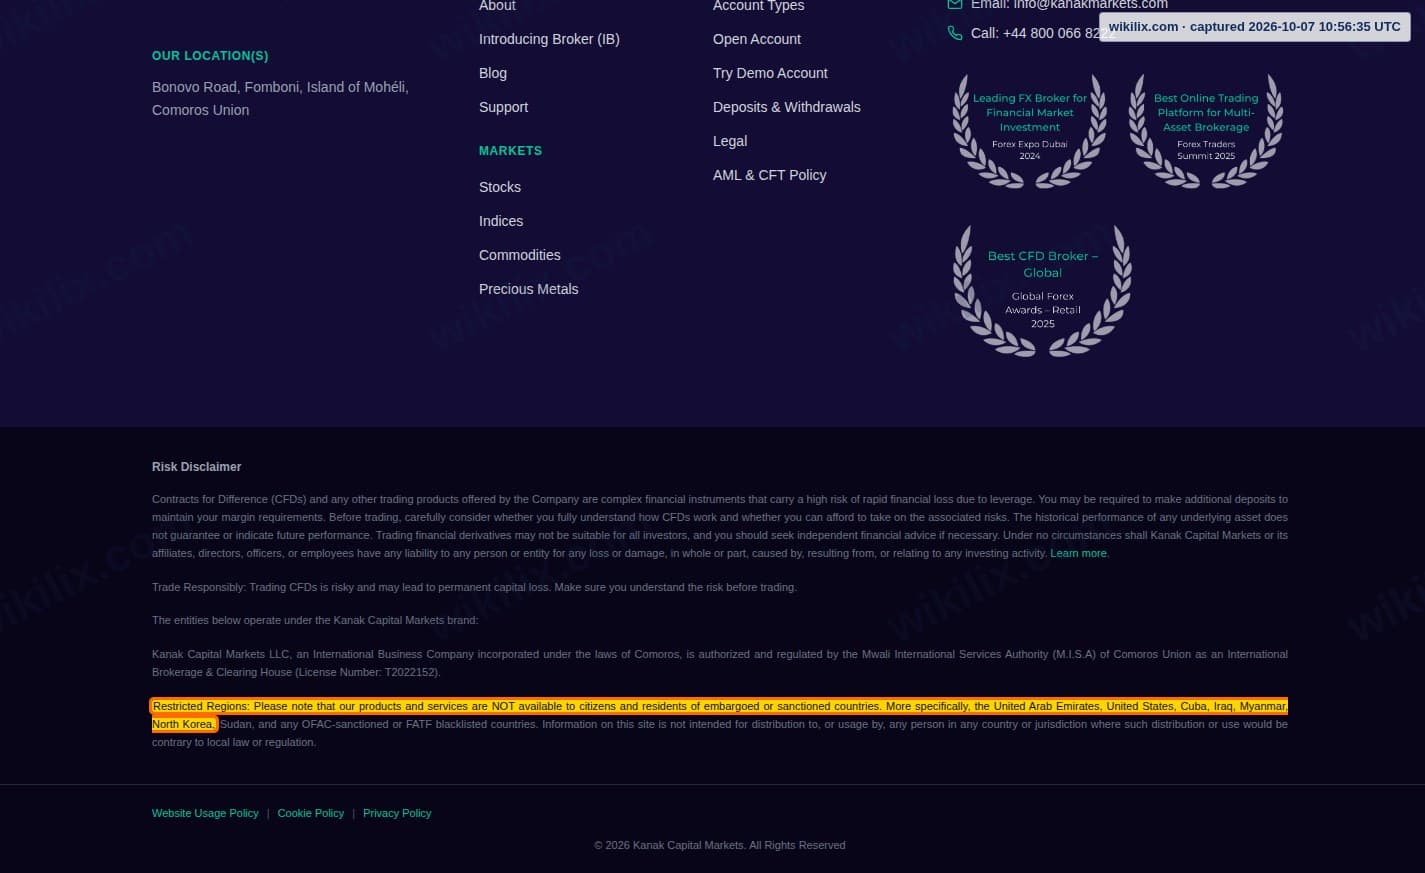The image size is (1425, 873).
Task: Open the Stocks market page
Action: 500,187
